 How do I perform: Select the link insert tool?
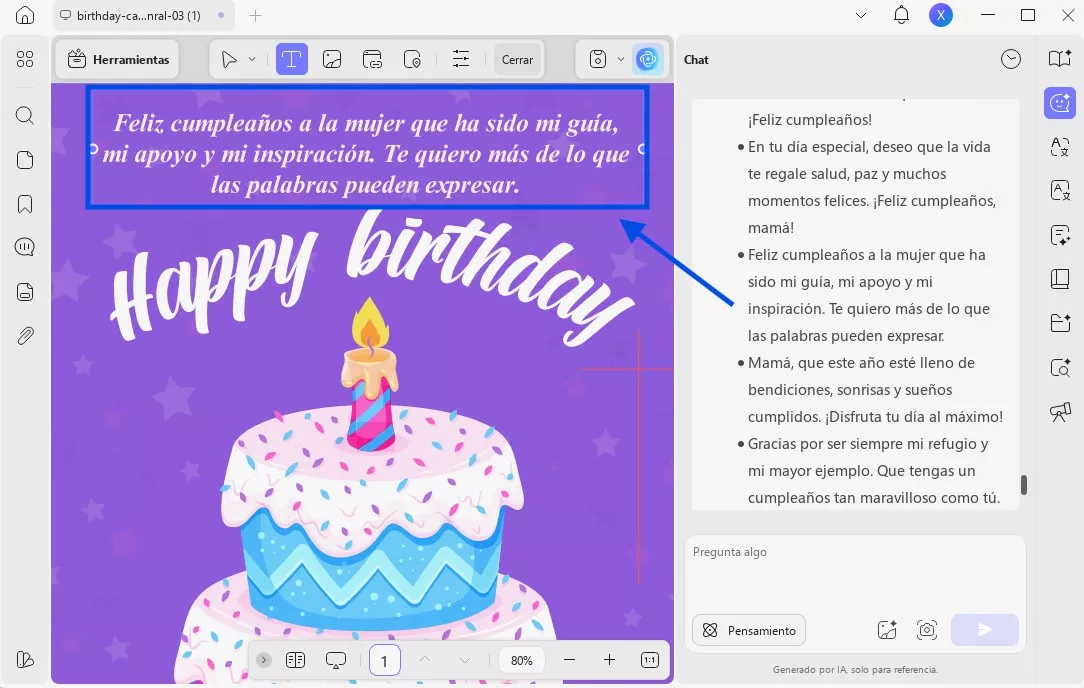pos(372,59)
